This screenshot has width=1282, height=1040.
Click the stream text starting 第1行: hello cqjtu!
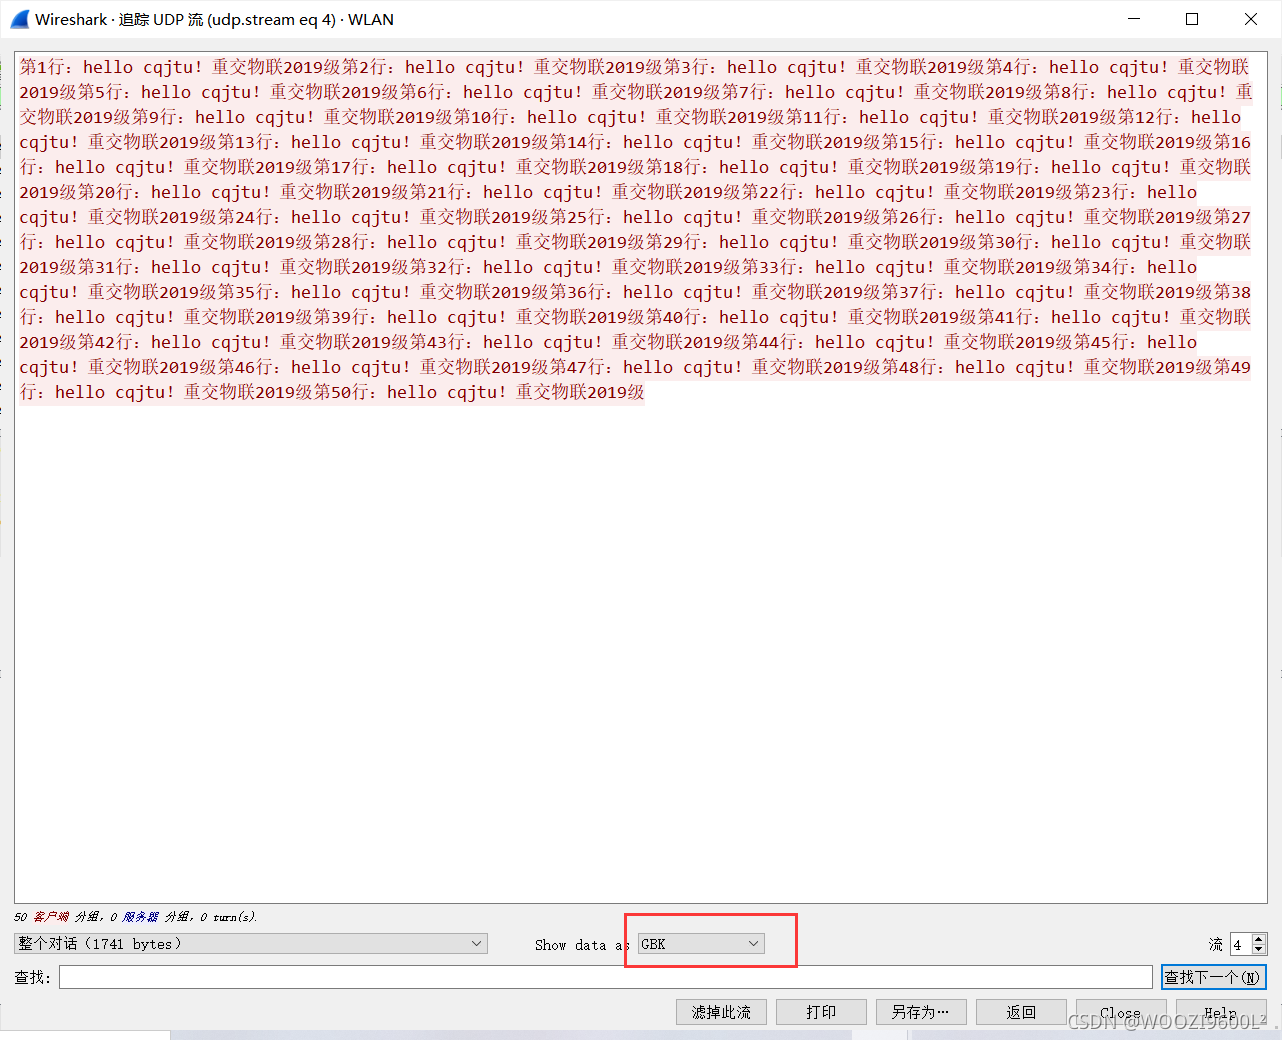(x=111, y=67)
